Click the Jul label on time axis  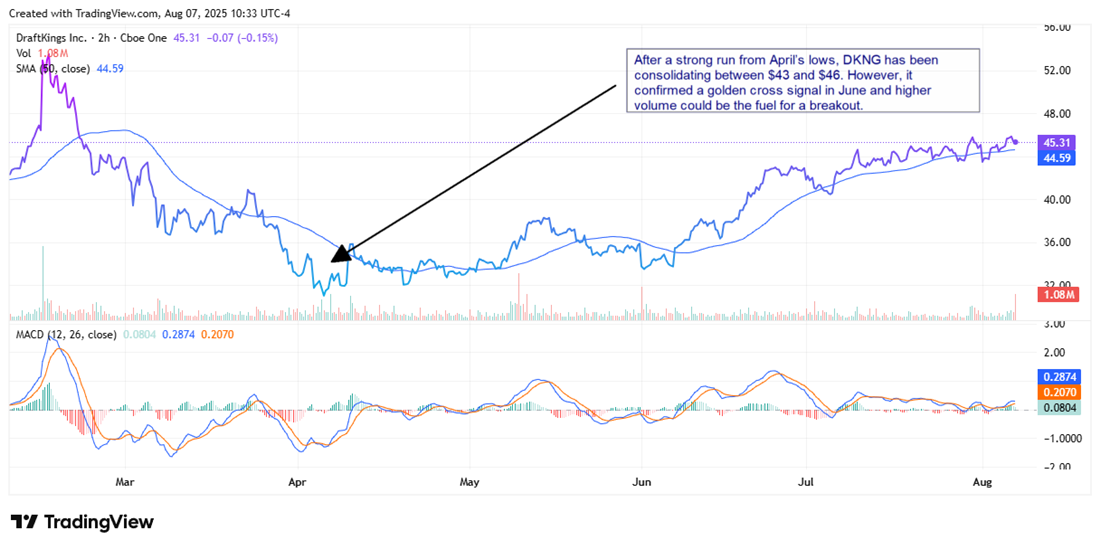pyautogui.click(x=805, y=481)
